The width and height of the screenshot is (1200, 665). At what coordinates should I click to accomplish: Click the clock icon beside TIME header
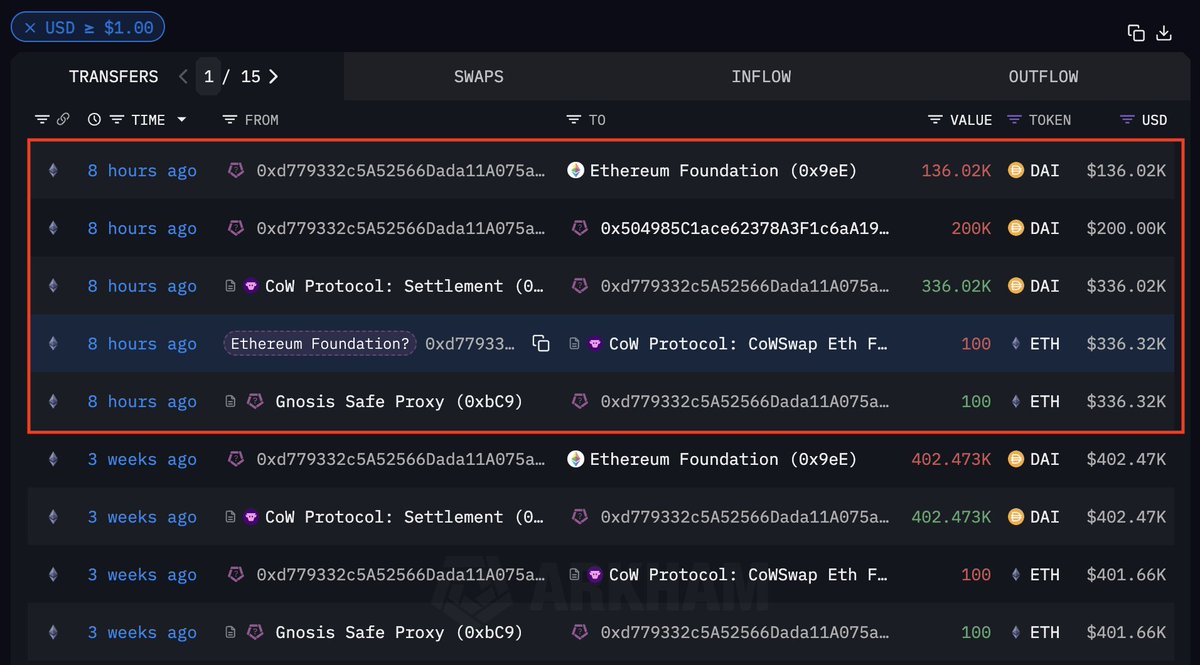94,120
